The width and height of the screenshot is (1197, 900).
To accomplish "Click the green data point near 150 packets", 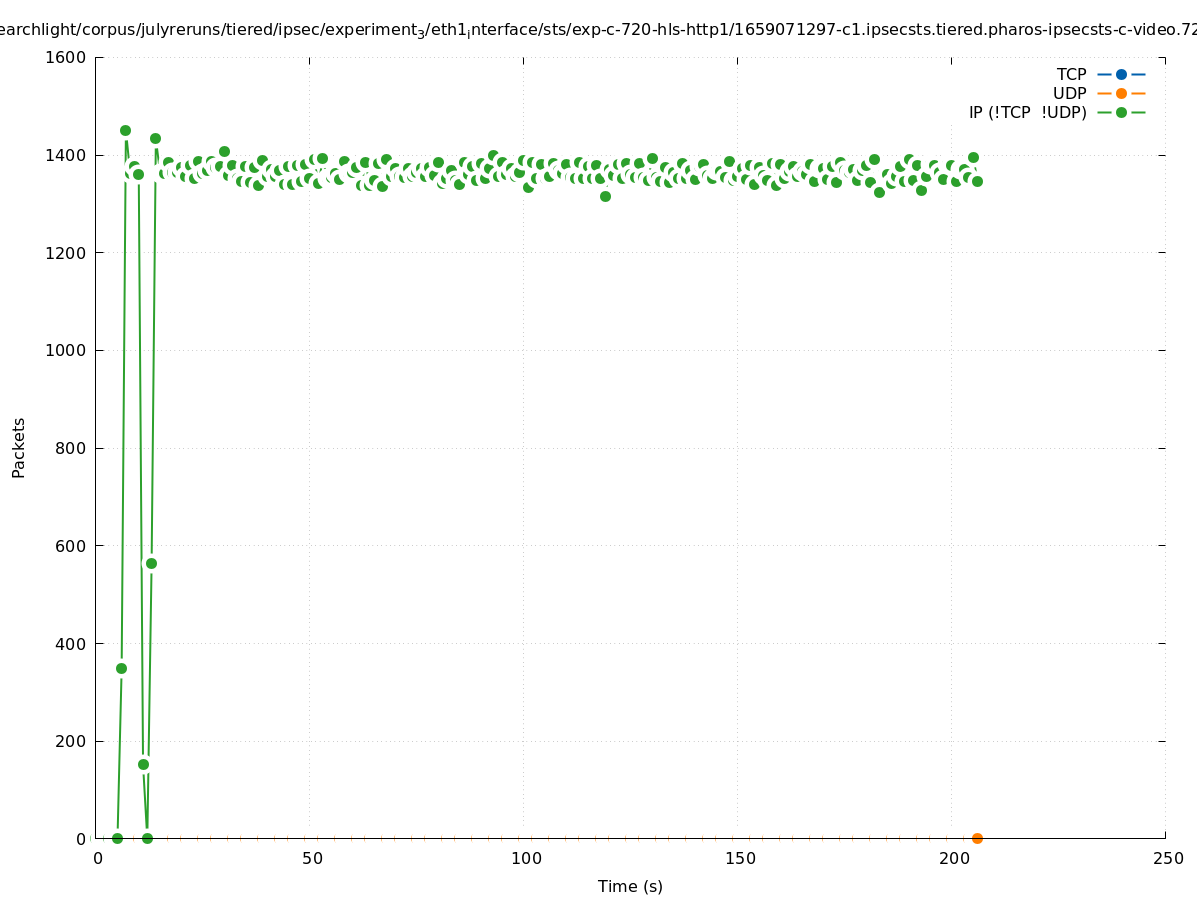I will tap(143, 764).
